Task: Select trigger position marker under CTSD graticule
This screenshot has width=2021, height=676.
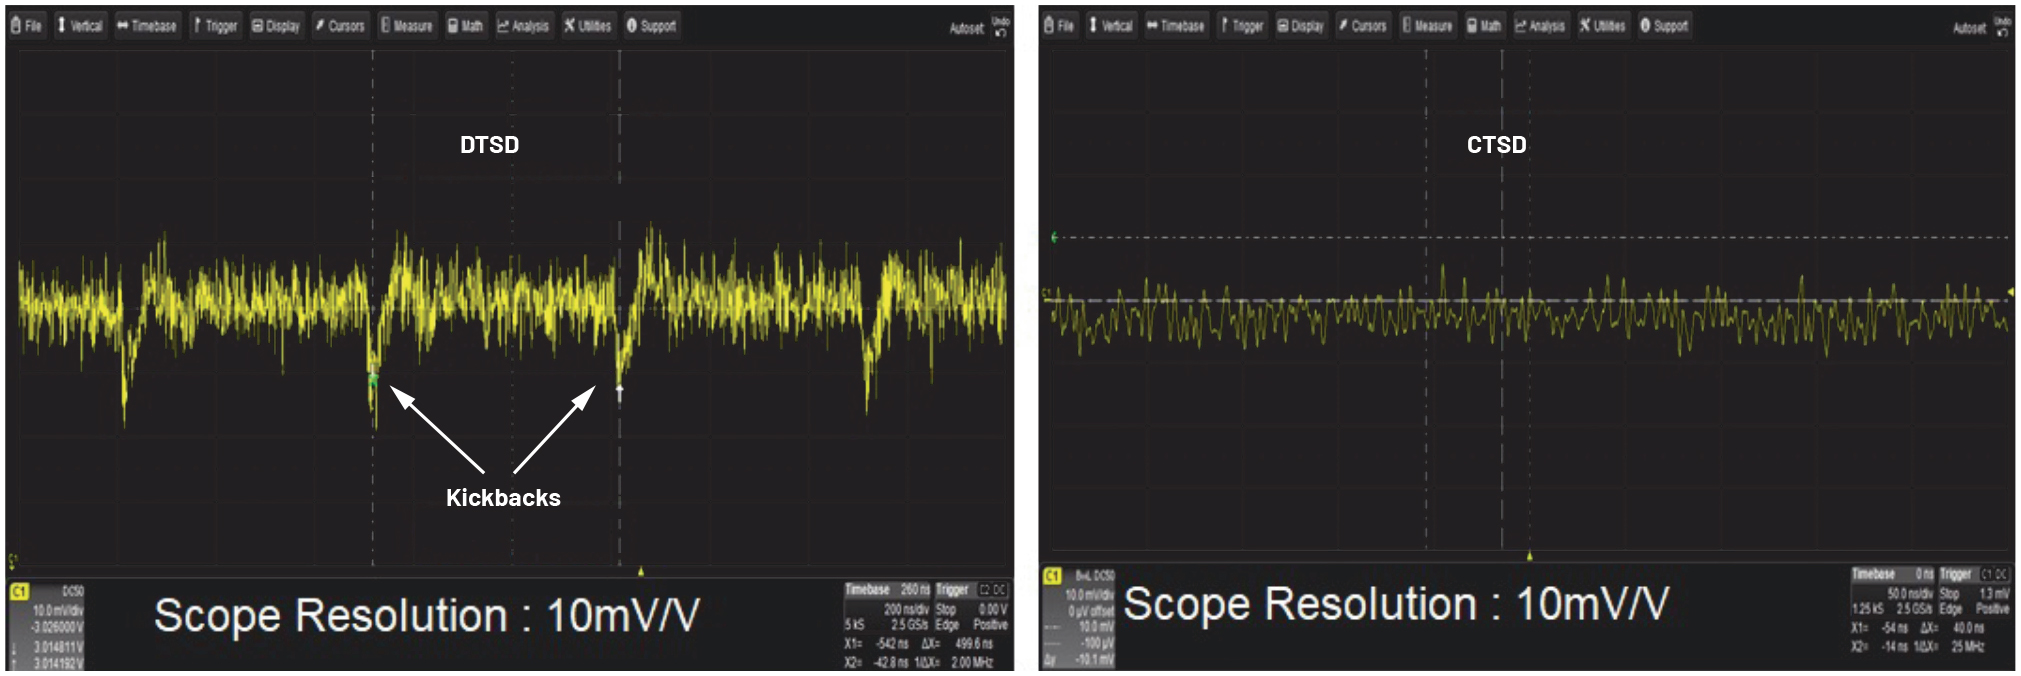Action: point(1529,556)
